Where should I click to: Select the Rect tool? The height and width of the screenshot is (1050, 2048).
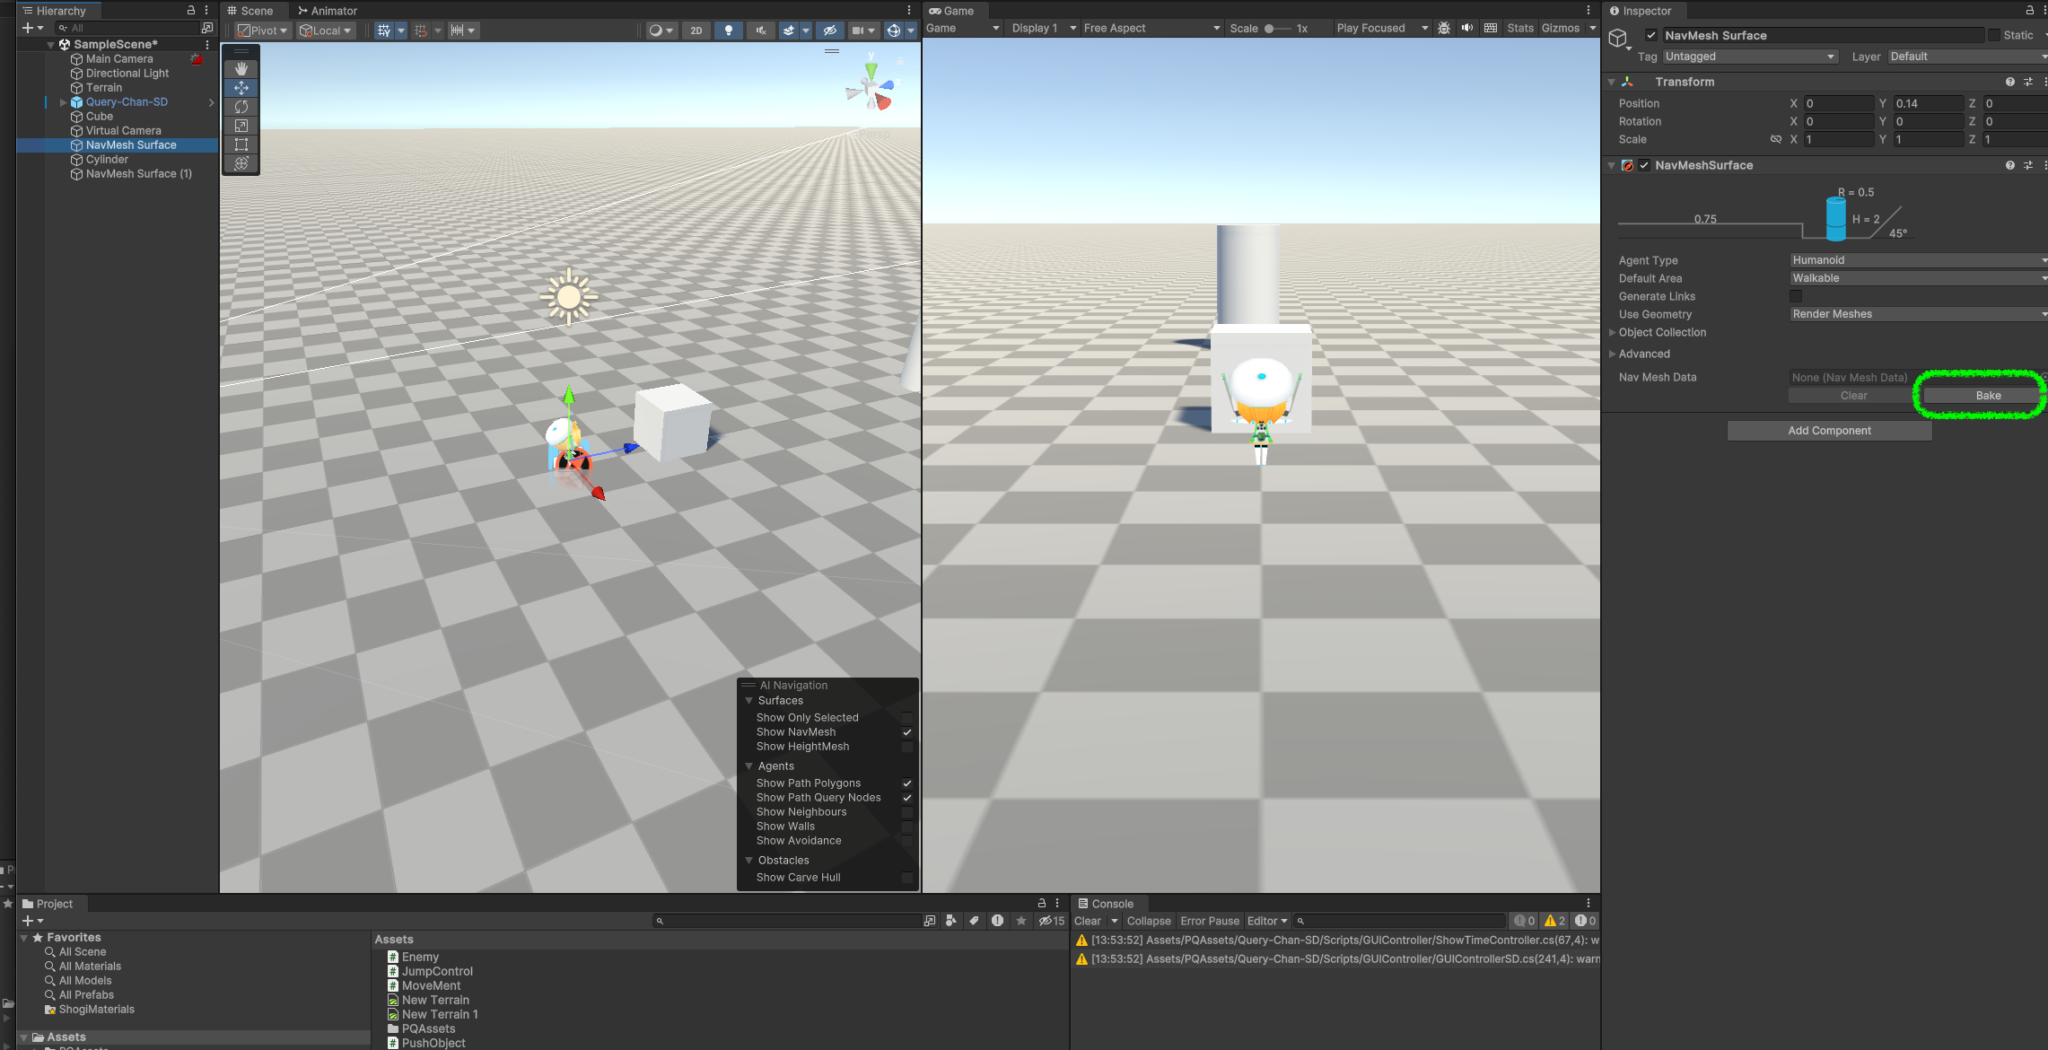(241, 144)
